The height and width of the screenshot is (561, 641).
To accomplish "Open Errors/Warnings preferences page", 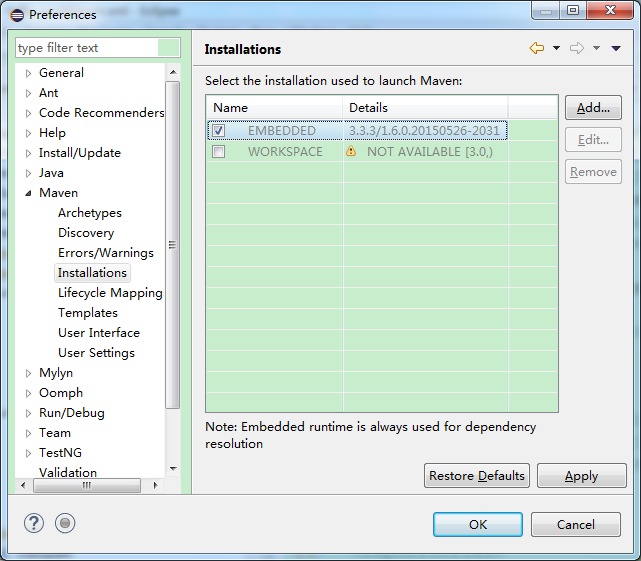I will (x=106, y=253).
